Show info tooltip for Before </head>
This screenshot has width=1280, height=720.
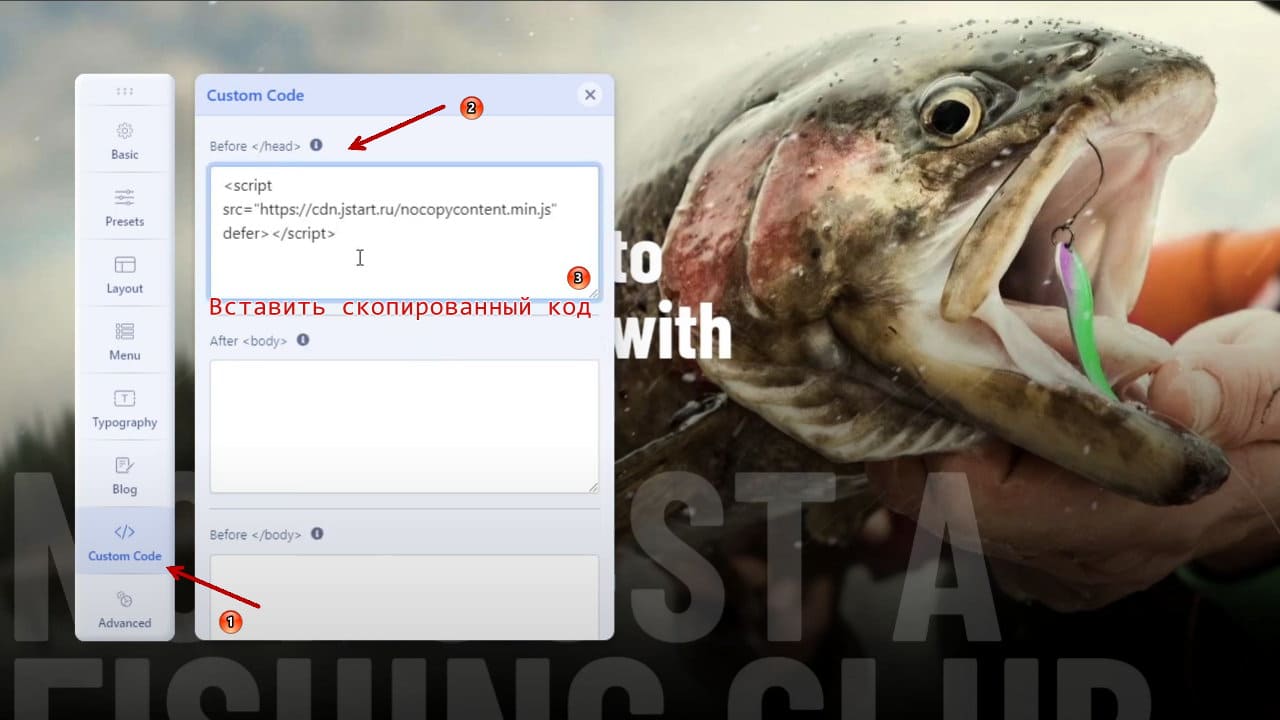(316, 145)
